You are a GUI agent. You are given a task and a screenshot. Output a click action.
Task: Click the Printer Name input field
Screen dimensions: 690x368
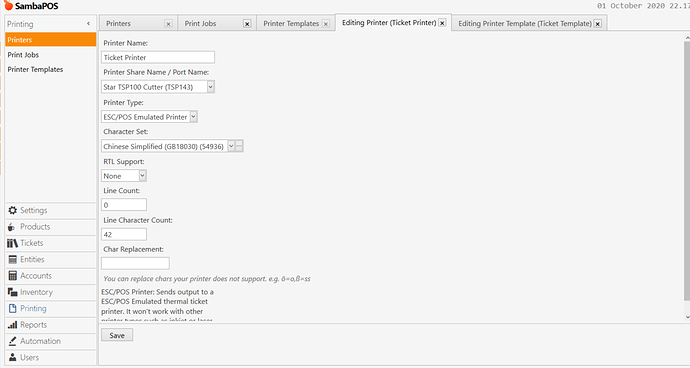[158, 57]
